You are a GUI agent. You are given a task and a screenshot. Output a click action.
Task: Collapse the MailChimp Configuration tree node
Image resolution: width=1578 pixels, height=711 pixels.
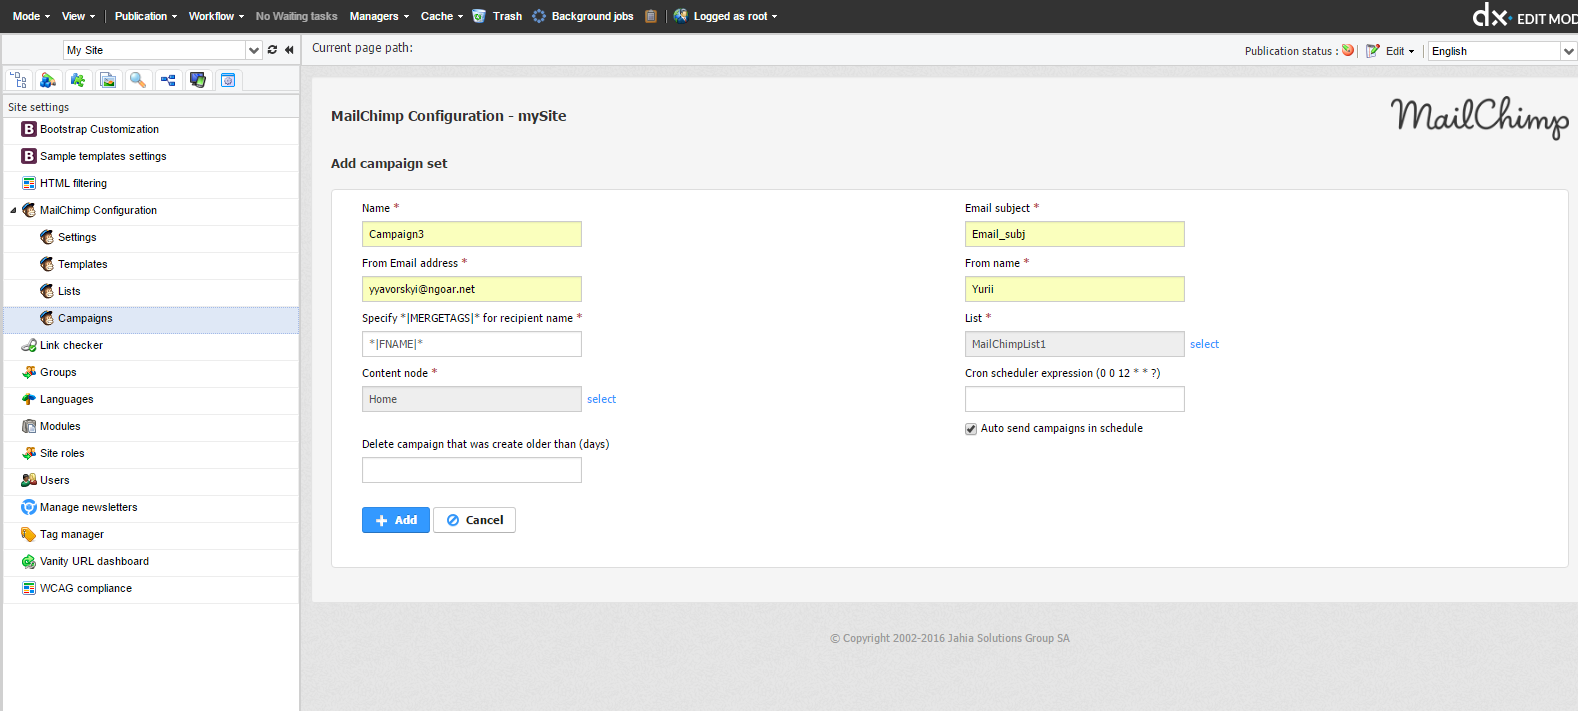click(13, 211)
